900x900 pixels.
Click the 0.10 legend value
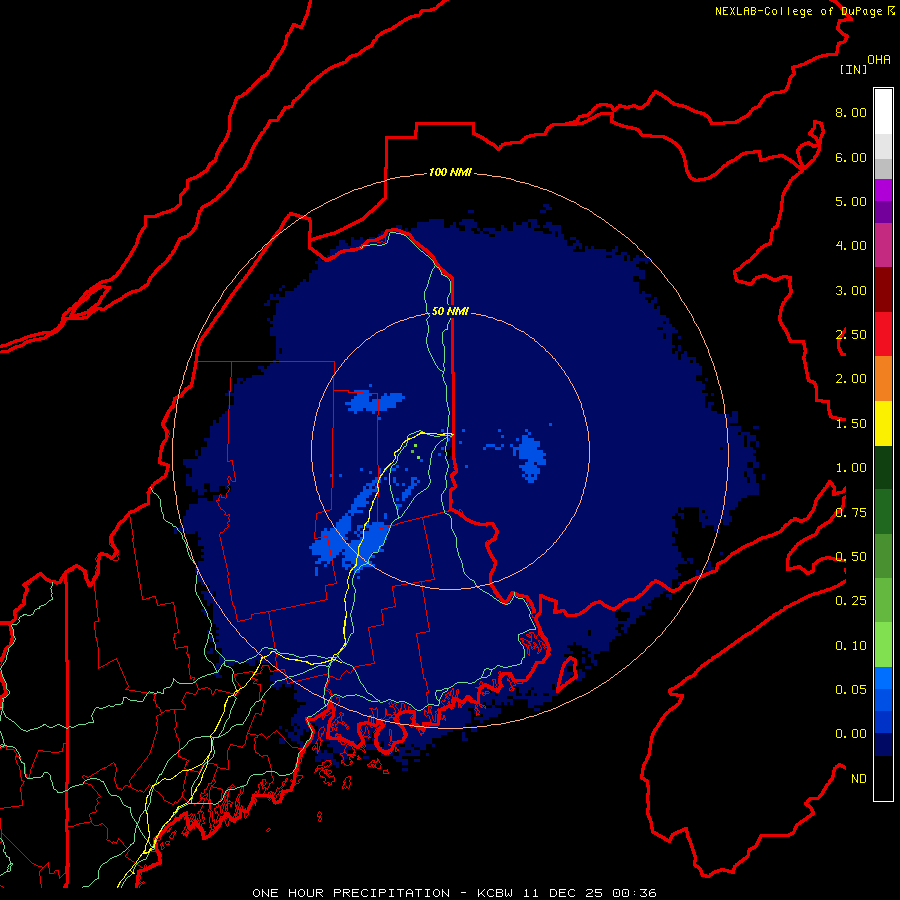[851, 646]
